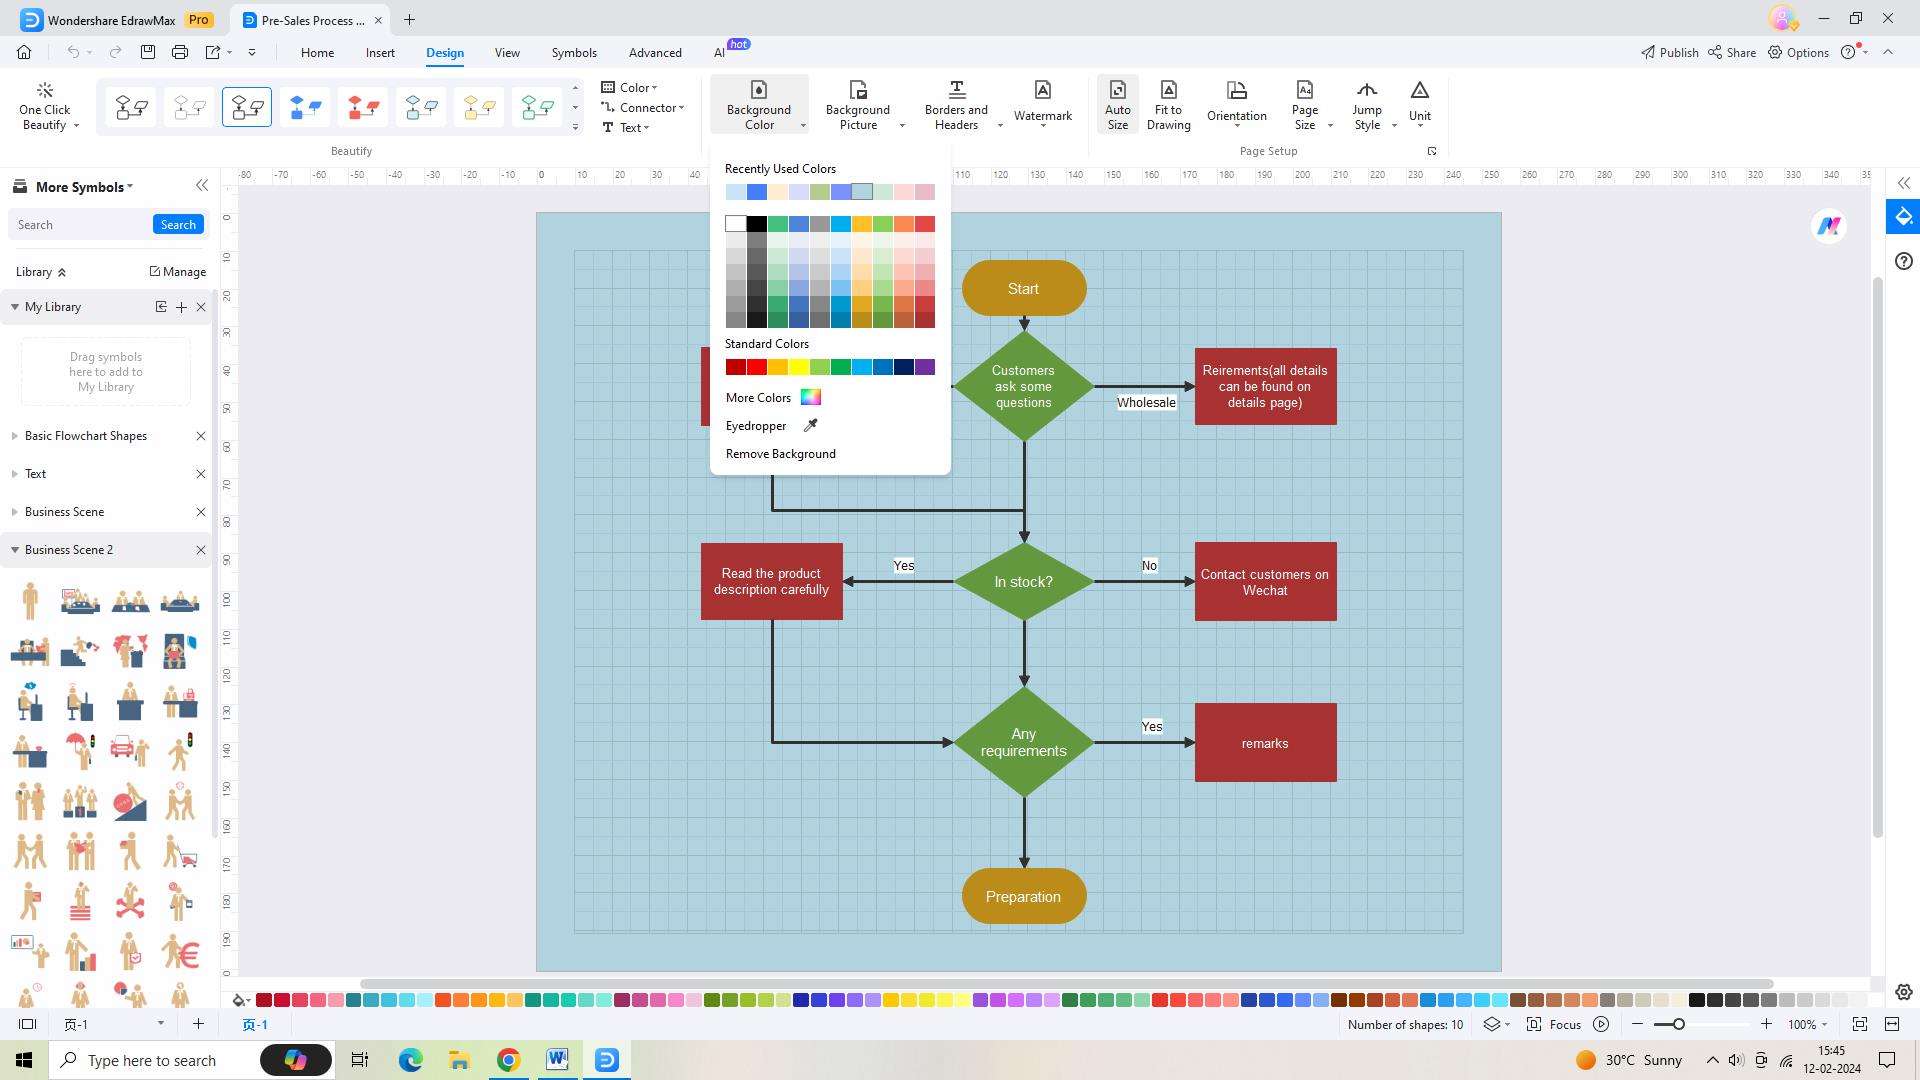Select black in theme colors grid
This screenshot has height=1080, width=1920.
tap(757, 224)
